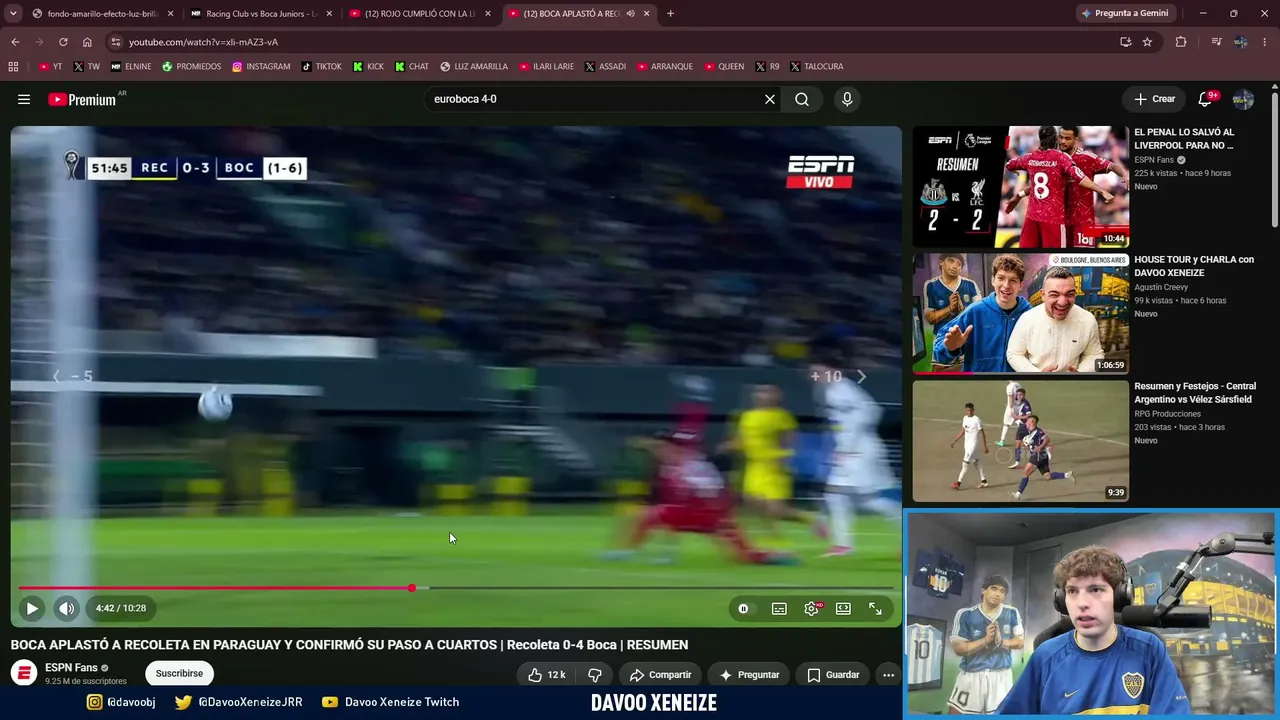Viewport: 1280px width, 720px height.
Task: Open a new browser tab
Action: click(x=670, y=14)
